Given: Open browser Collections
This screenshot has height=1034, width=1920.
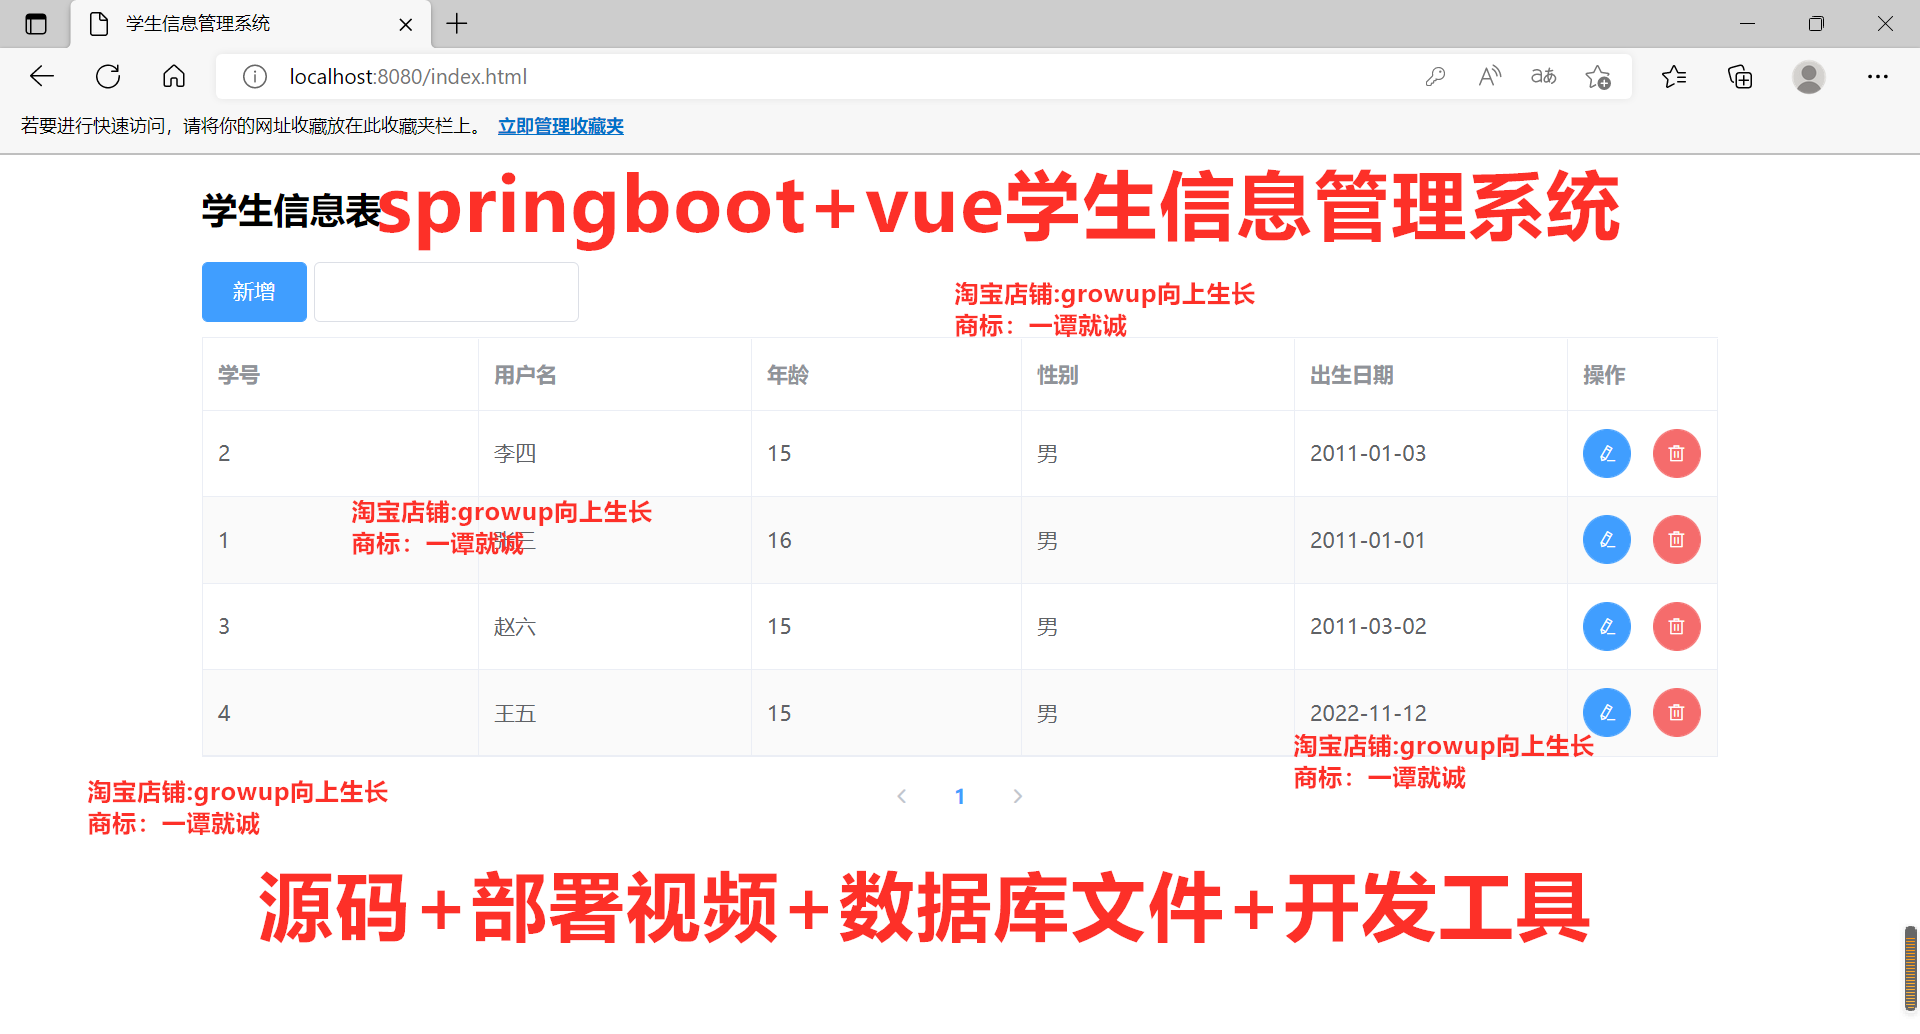Looking at the screenshot, I should (1740, 77).
